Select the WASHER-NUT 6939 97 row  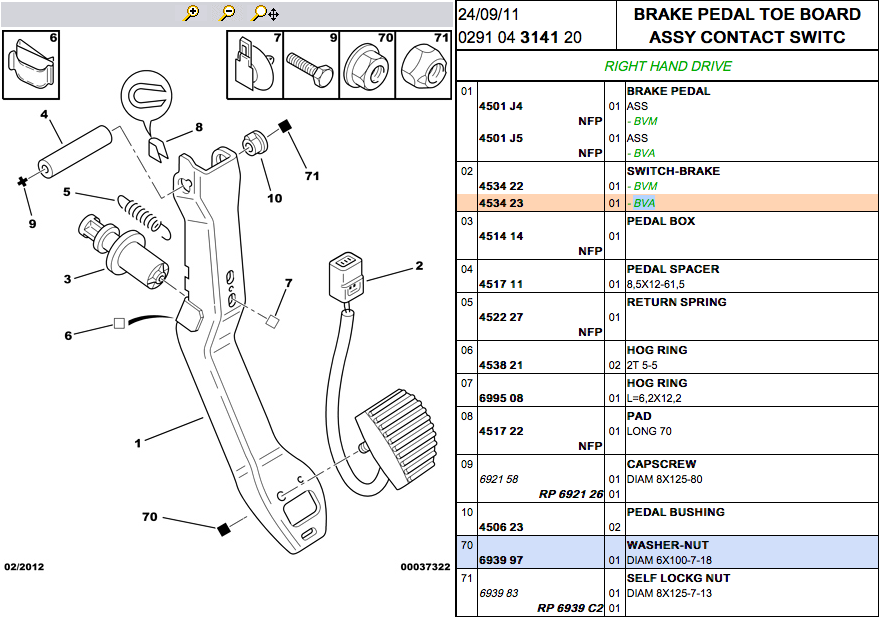click(x=667, y=552)
